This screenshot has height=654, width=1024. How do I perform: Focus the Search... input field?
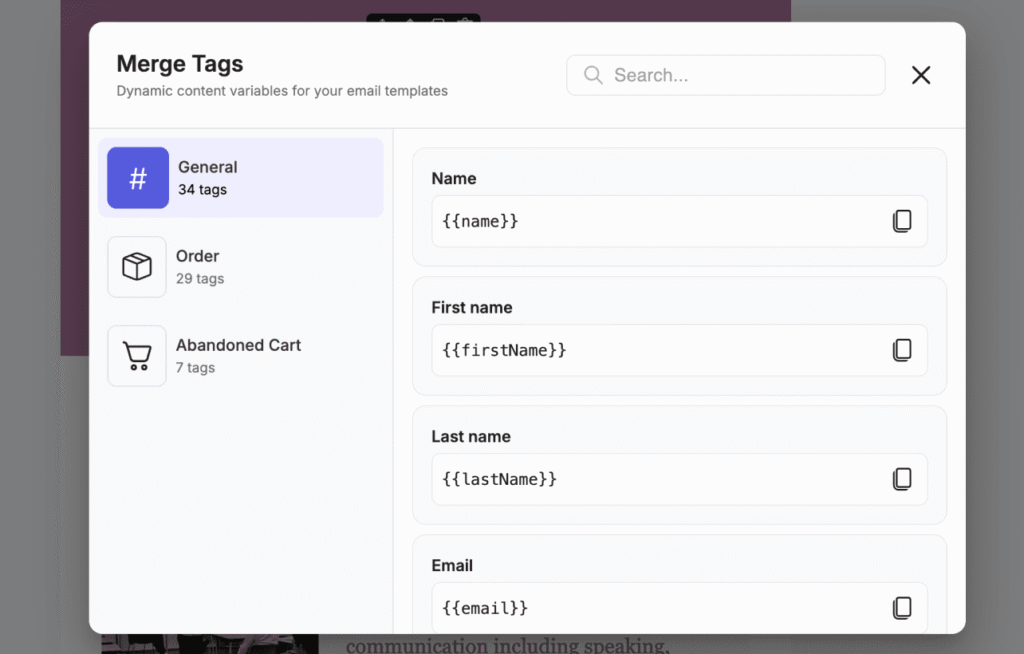[726, 75]
